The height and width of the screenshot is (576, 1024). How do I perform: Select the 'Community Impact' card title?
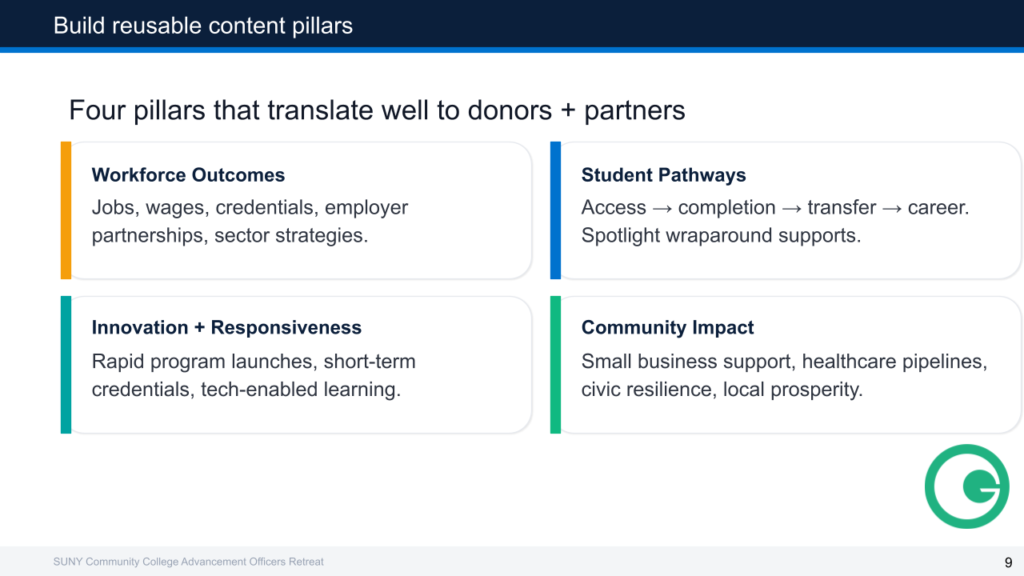click(667, 328)
